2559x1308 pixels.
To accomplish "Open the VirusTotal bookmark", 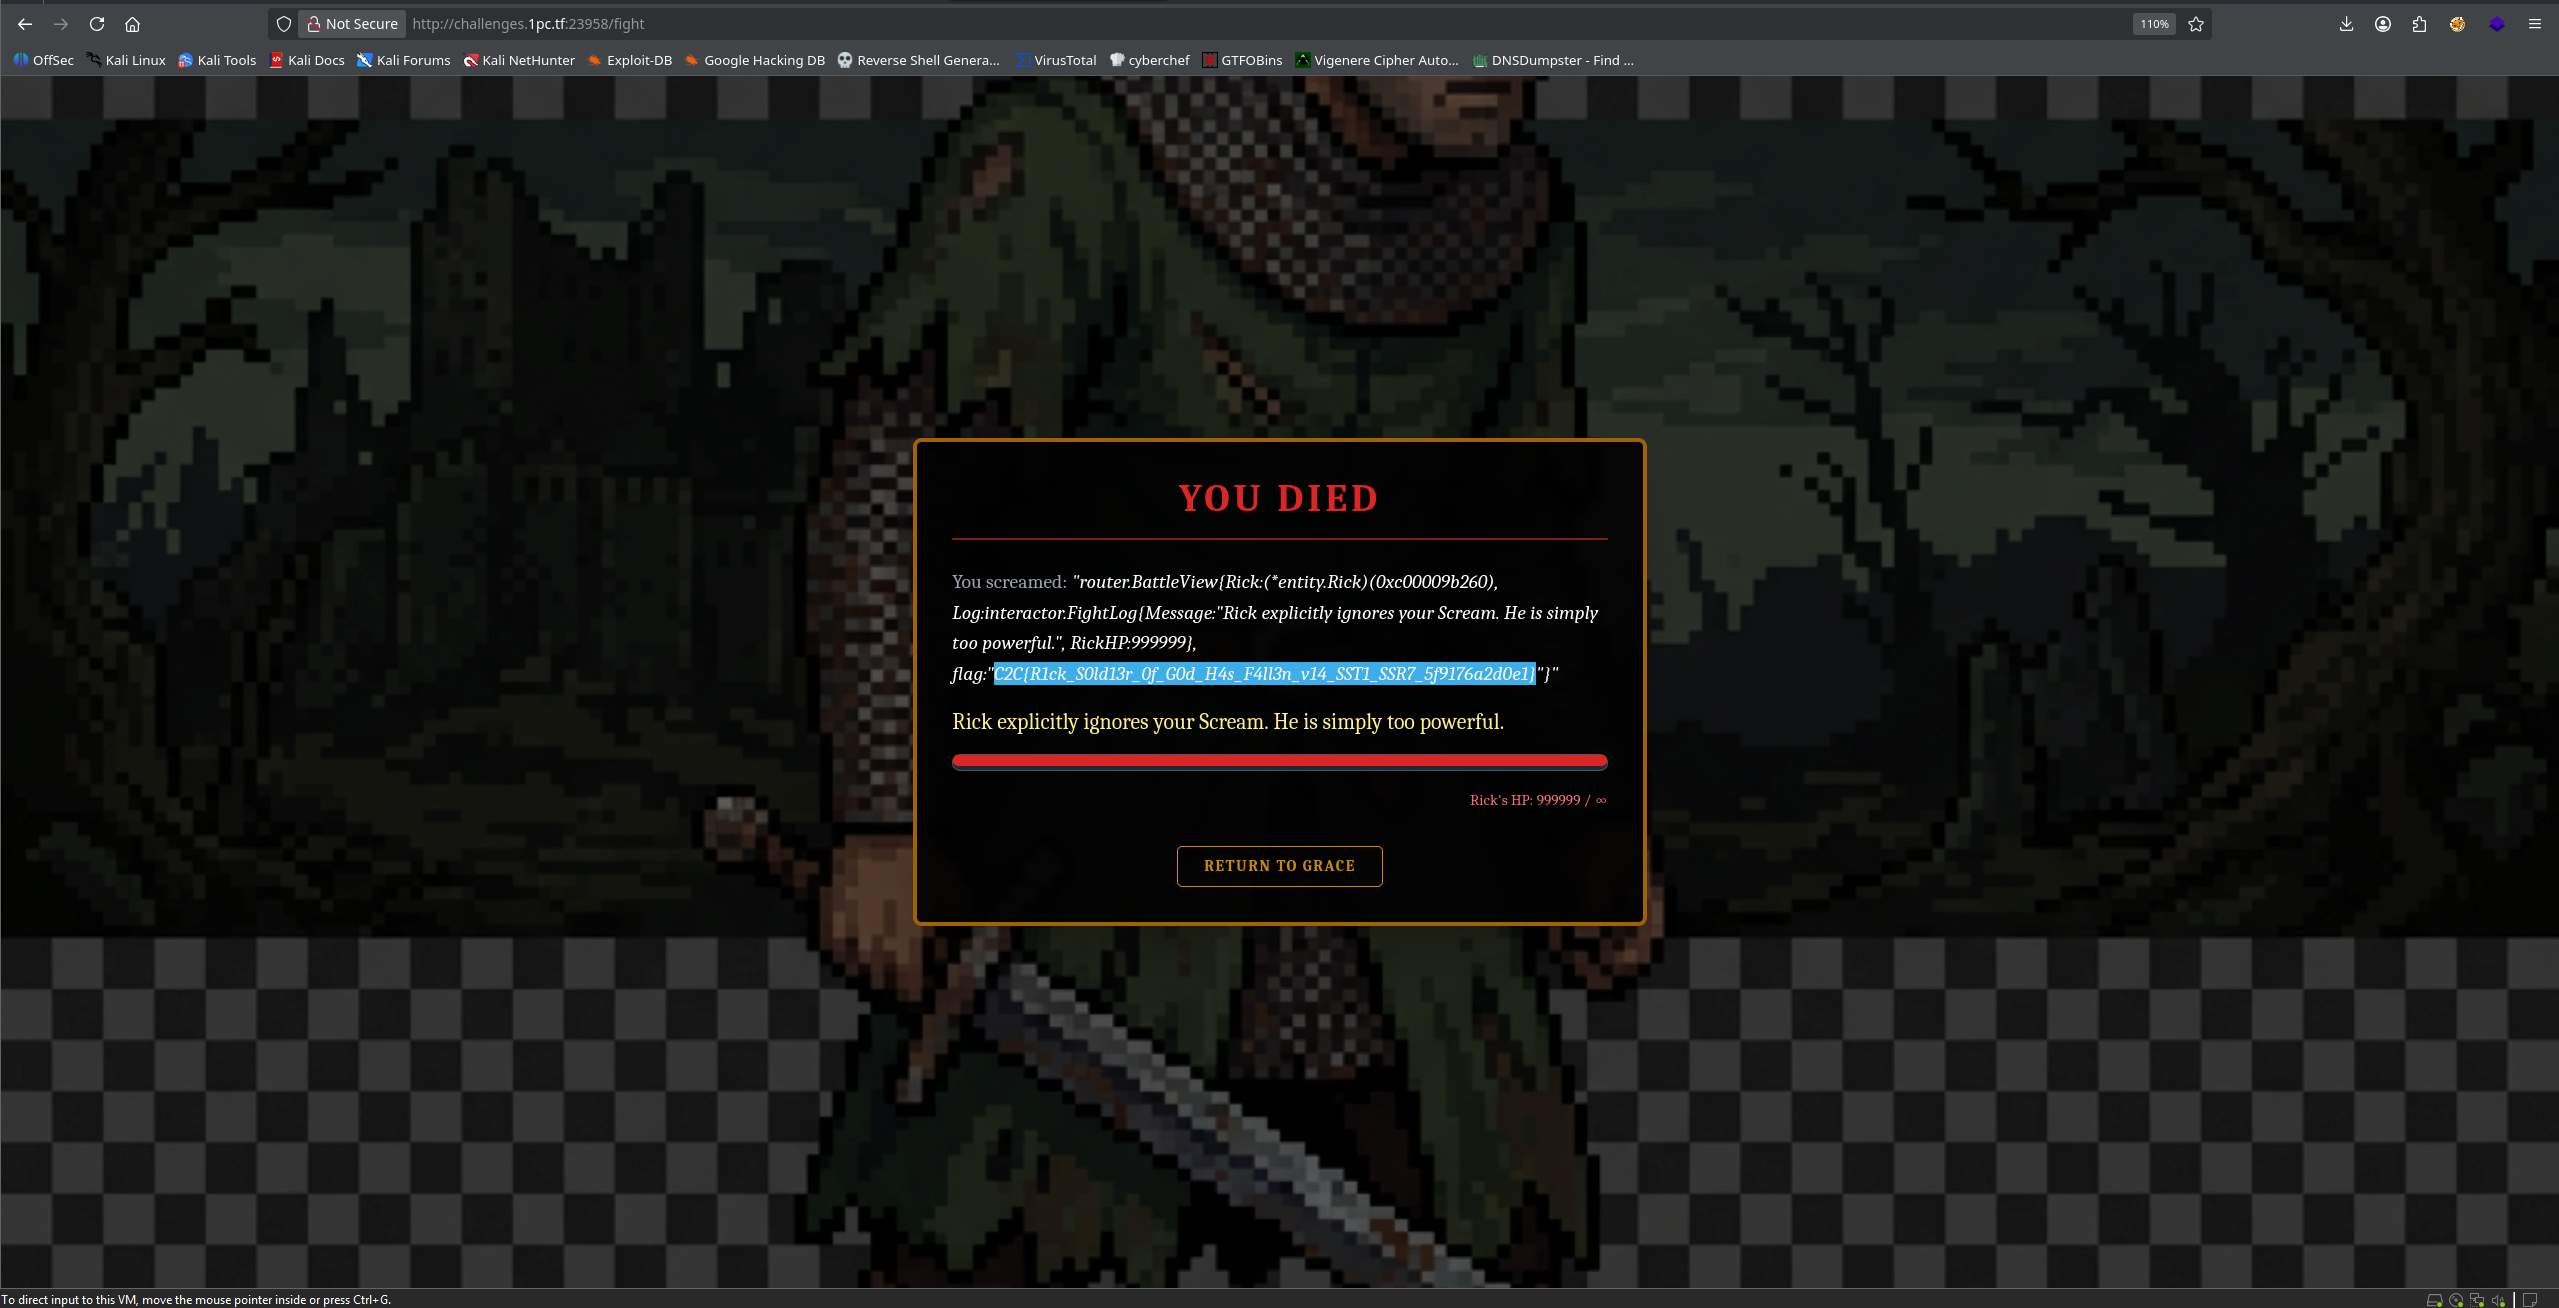I will coord(1056,60).
